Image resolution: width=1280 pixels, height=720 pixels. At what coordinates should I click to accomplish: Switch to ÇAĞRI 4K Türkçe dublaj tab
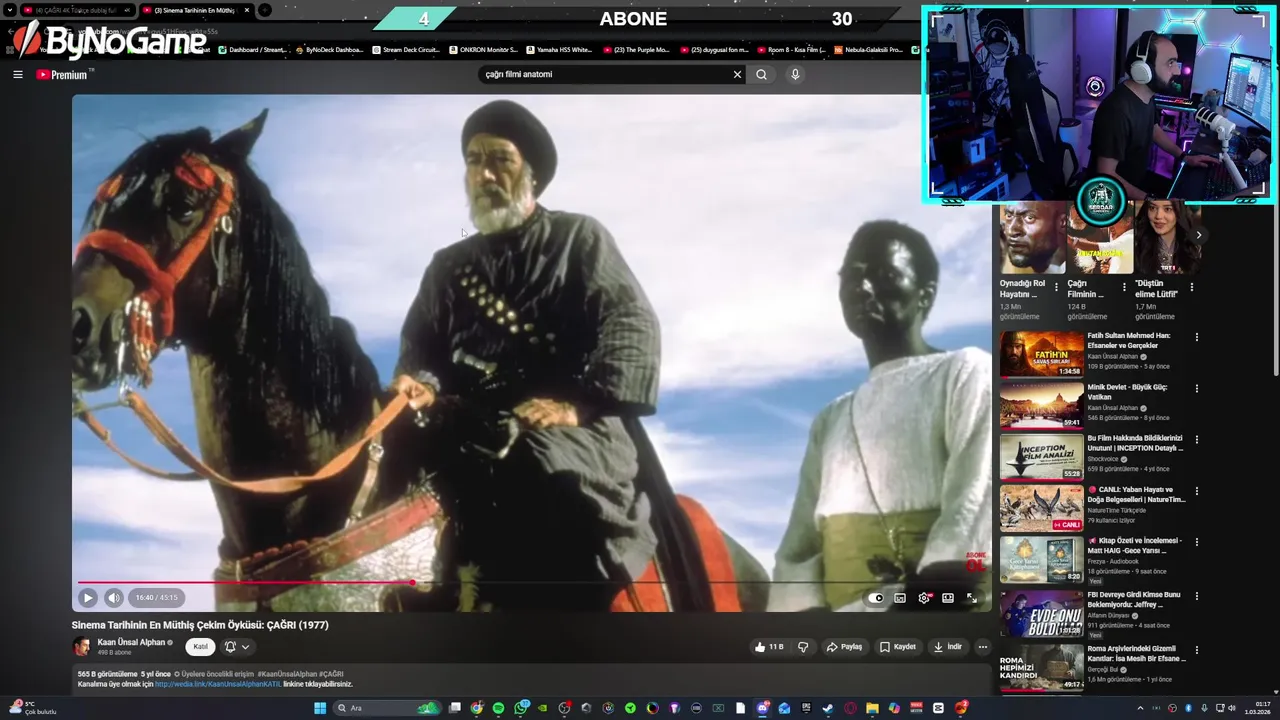pos(76,10)
